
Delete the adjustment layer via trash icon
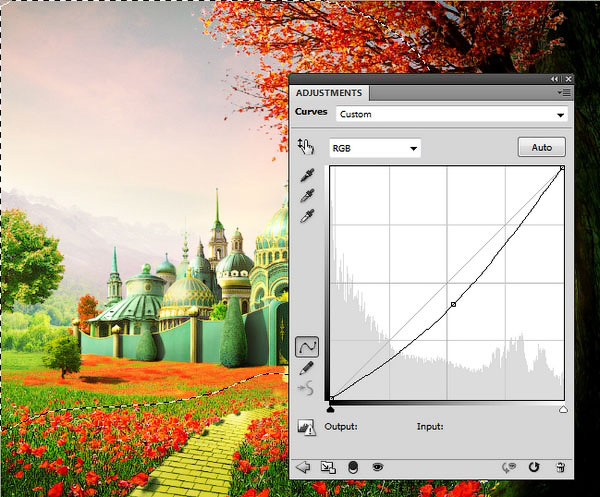click(x=560, y=467)
